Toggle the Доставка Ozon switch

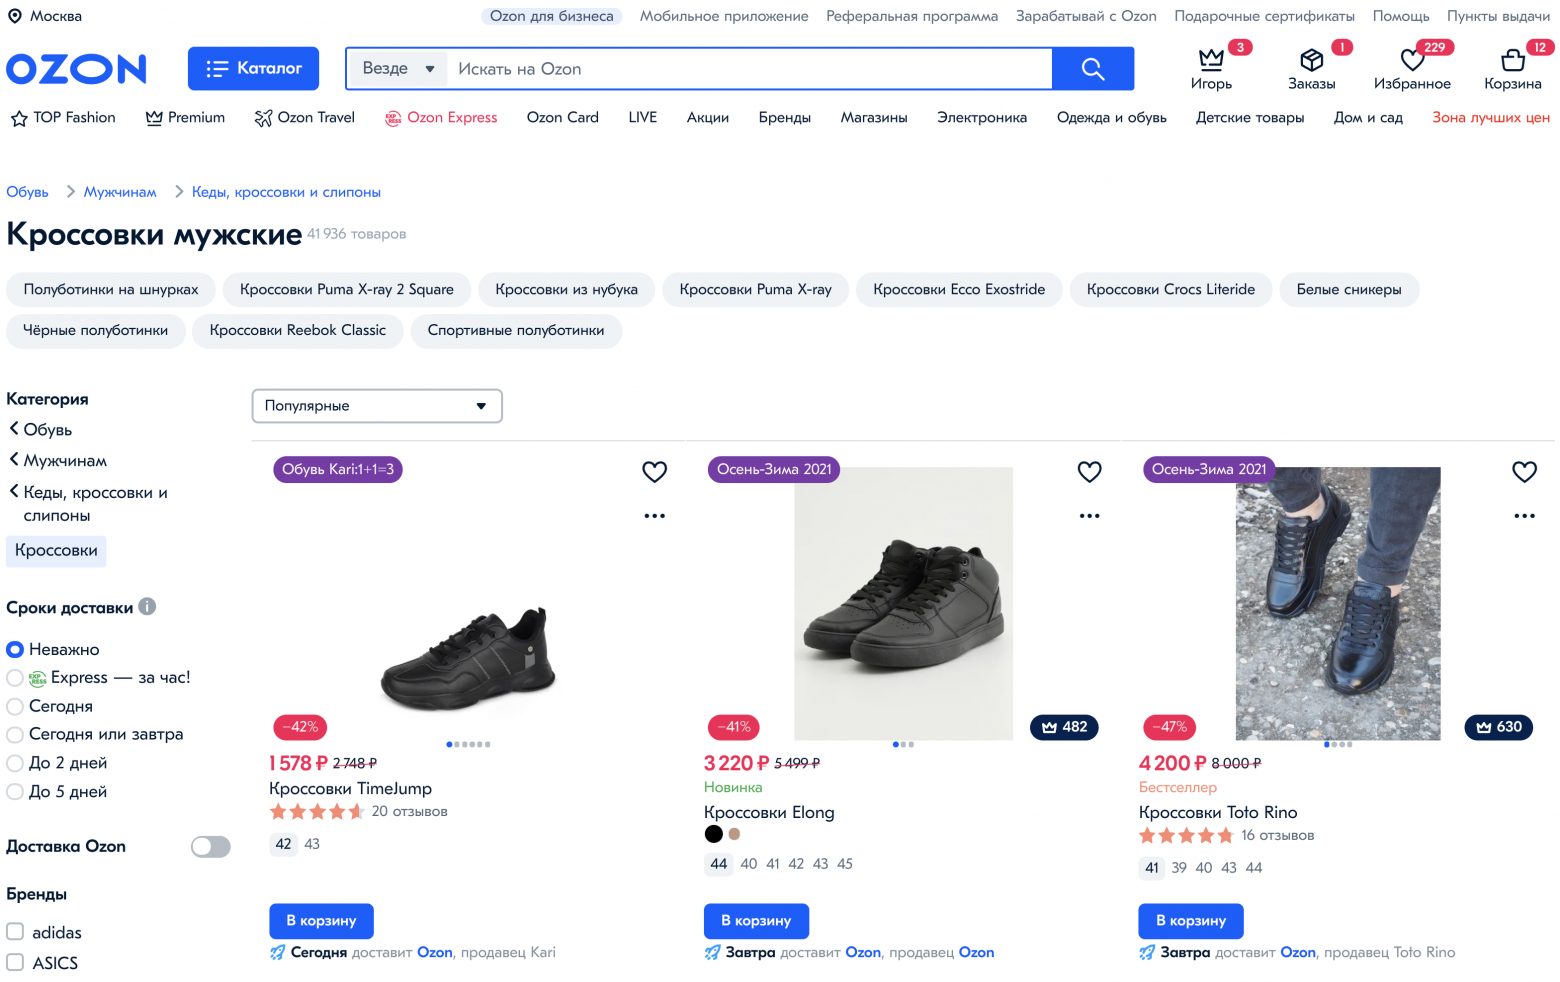pyautogui.click(x=210, y=847)
